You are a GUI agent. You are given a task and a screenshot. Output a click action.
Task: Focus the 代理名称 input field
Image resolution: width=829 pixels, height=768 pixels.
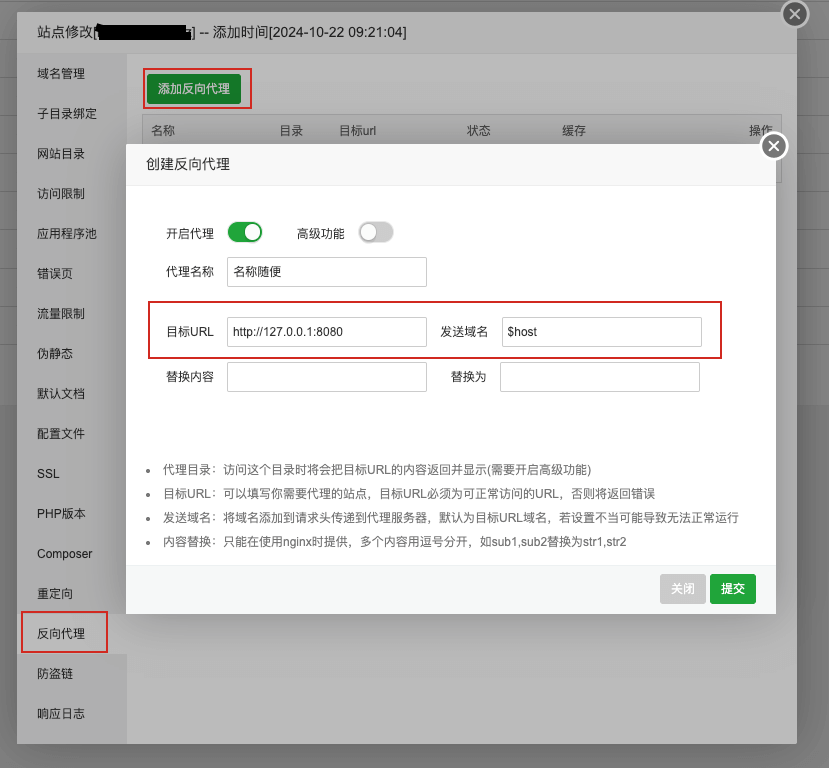tap(326, 272)
